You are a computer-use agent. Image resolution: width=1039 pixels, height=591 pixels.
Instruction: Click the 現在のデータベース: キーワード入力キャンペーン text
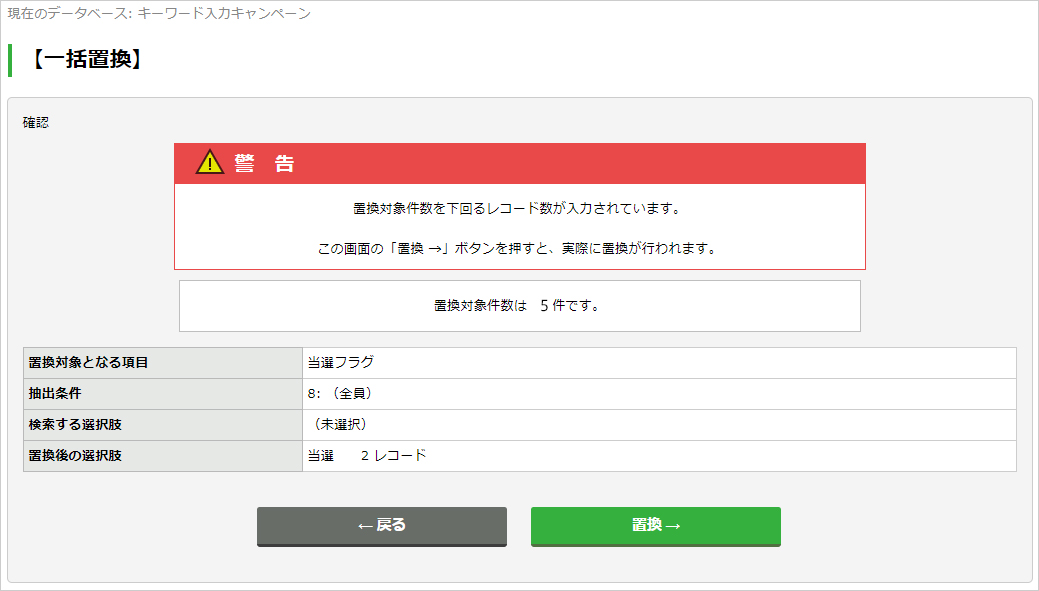tap(159, 13)
